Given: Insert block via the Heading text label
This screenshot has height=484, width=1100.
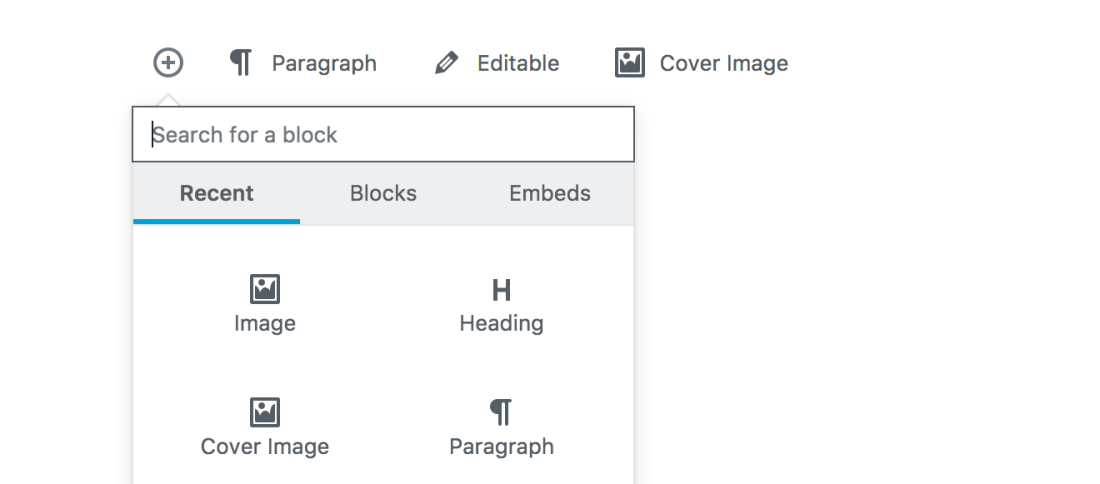Looking at the screenshot, I should point(501,324).
